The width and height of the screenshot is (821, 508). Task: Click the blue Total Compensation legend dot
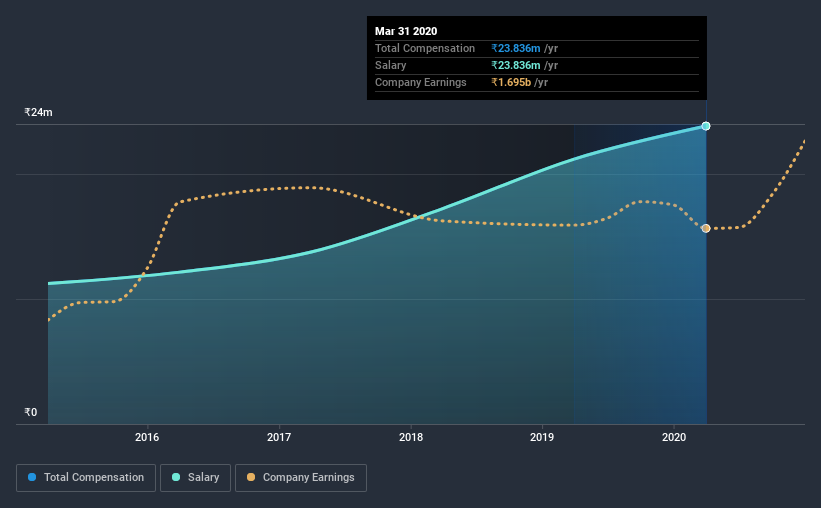(x=32, y=477)
